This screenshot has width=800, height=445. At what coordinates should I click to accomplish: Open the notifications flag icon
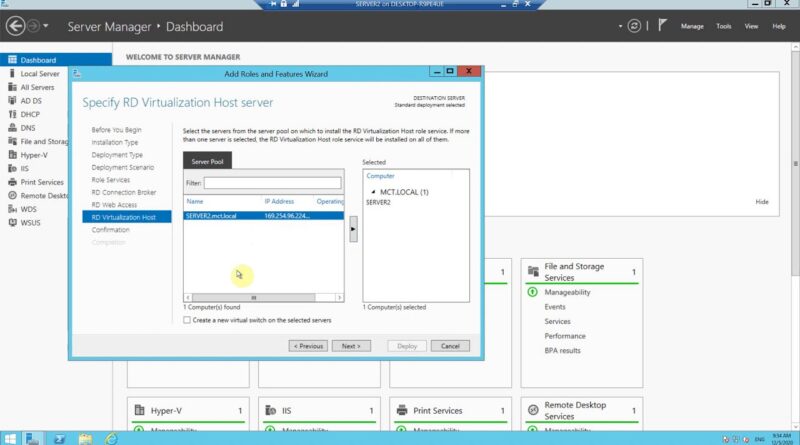tap(662, 26)
